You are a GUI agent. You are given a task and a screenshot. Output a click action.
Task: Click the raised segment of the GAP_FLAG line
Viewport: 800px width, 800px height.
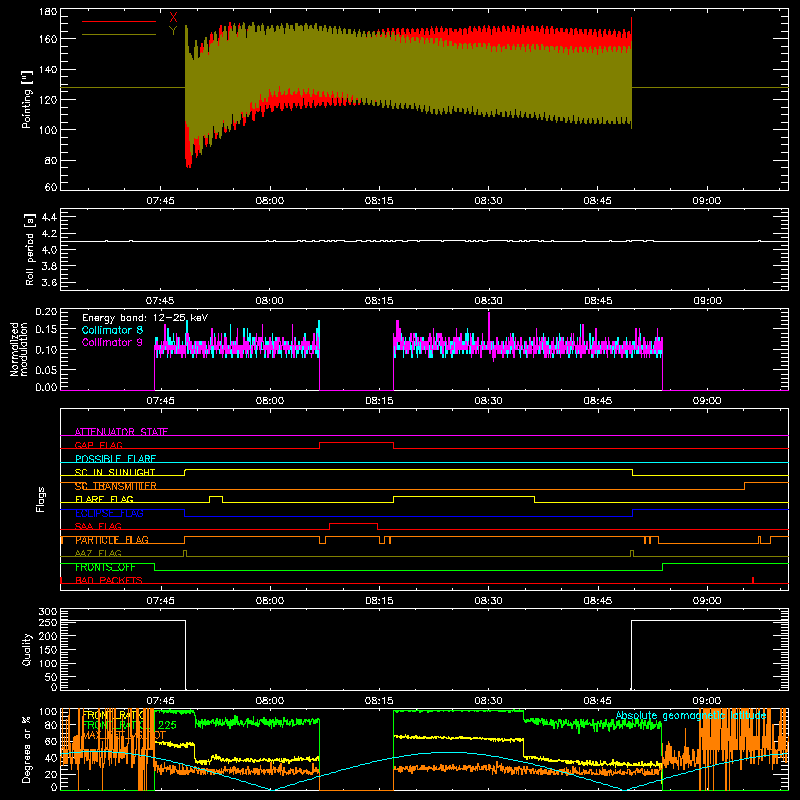point(357,442)
